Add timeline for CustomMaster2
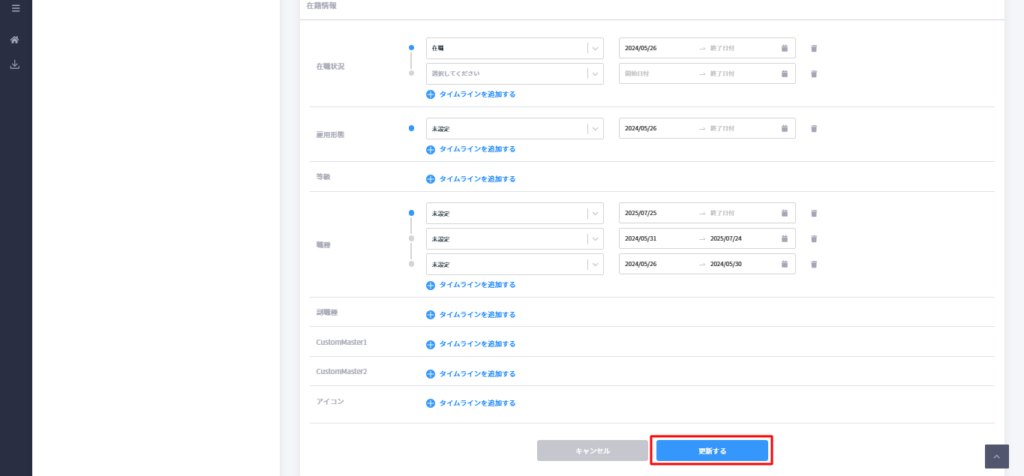Screen dimensions: 1024x476 (x=471, y=374)
